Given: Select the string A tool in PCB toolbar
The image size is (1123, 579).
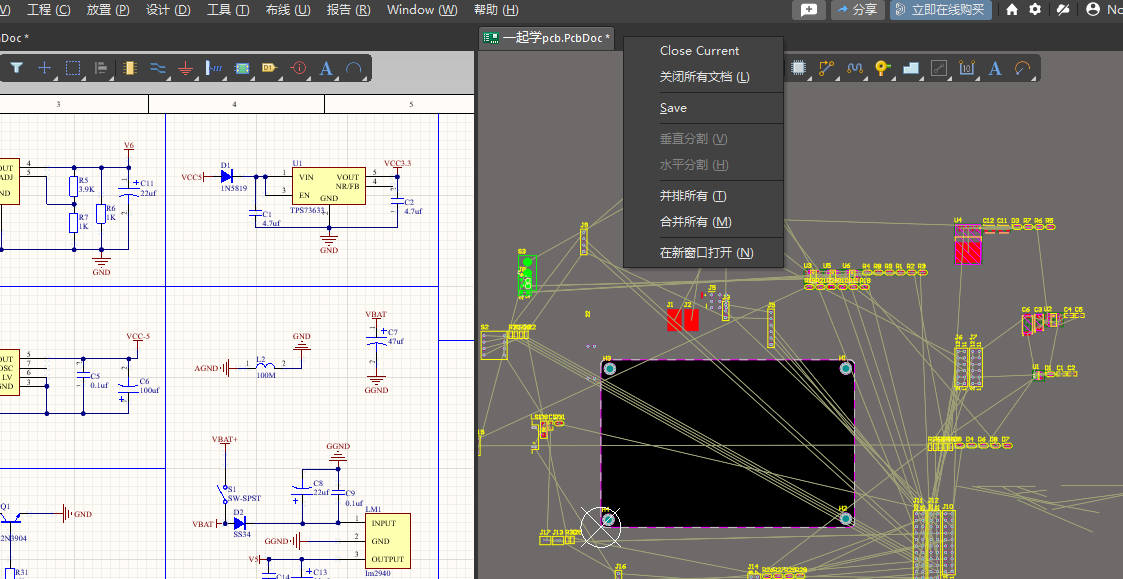Looking at the screenshot, I should 995,68.
